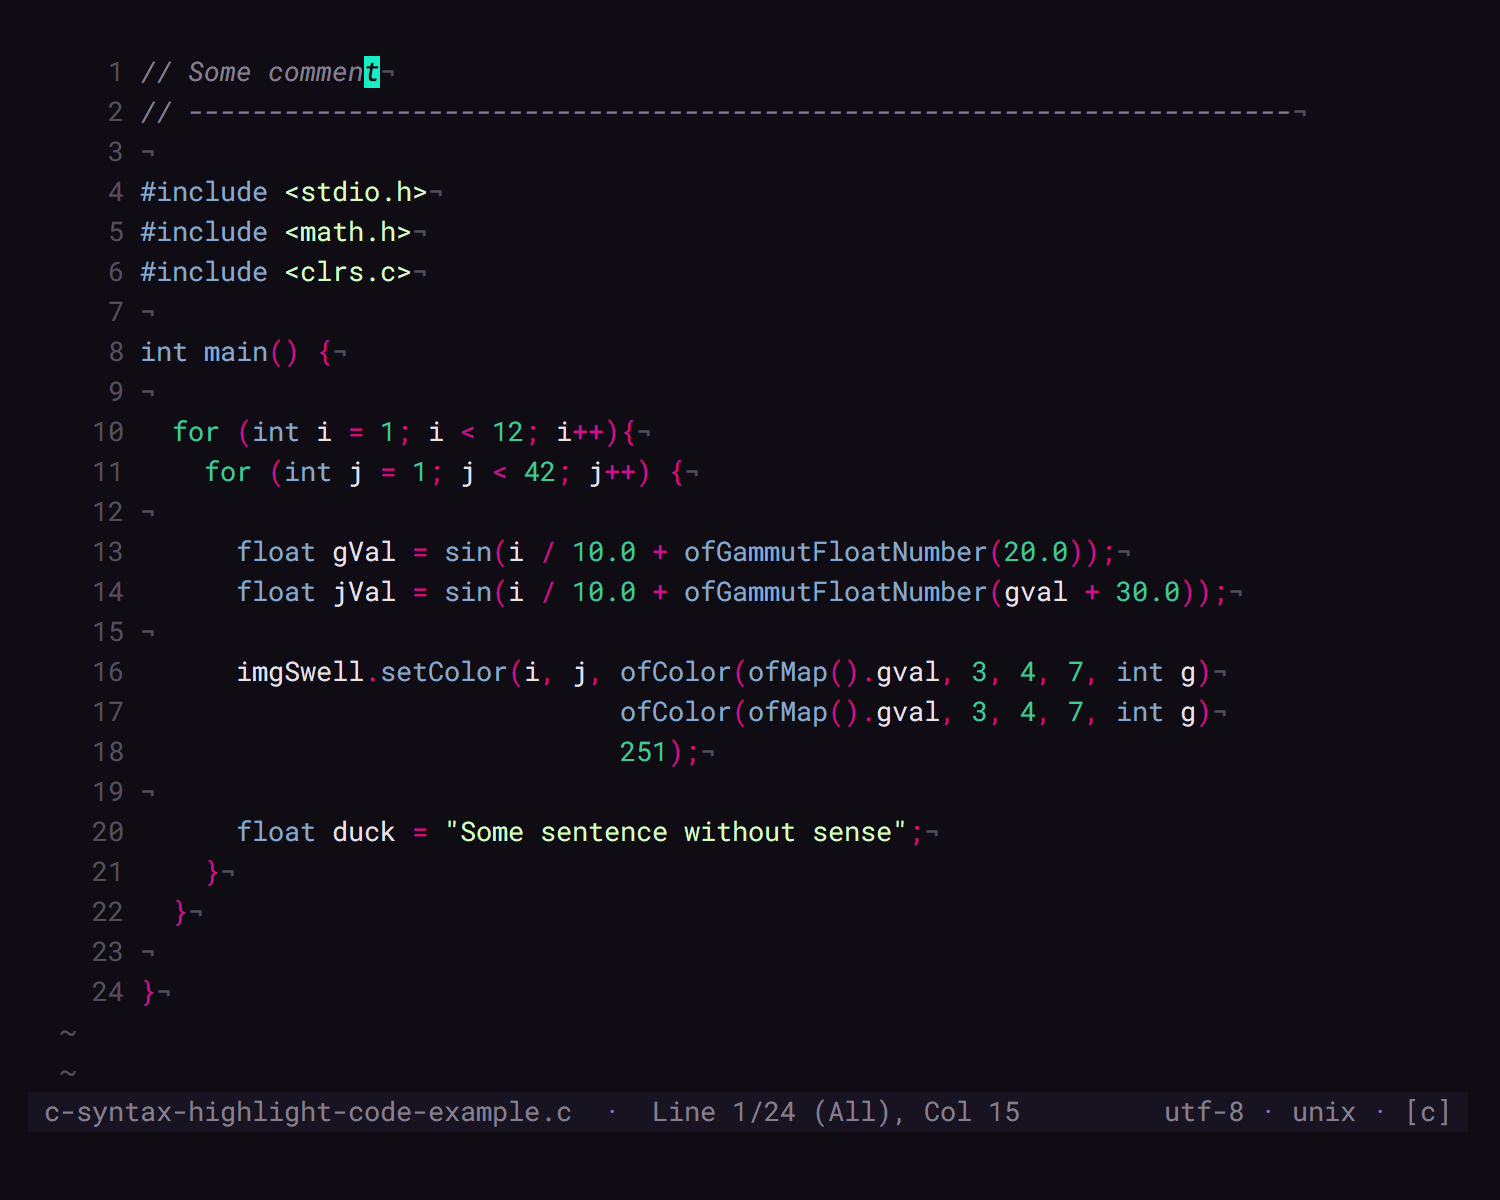Select line number 24

[x=107, y=992]
